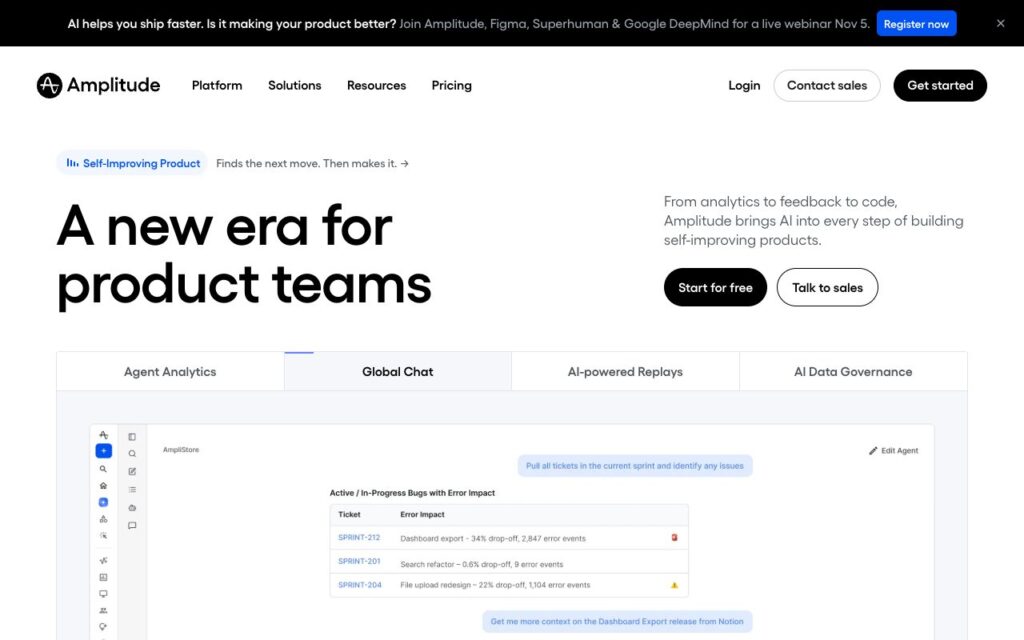Click the yellow warning icon on the SPRINT-204 row
This screenshot has width=1024, height=640.
[674, 585]
